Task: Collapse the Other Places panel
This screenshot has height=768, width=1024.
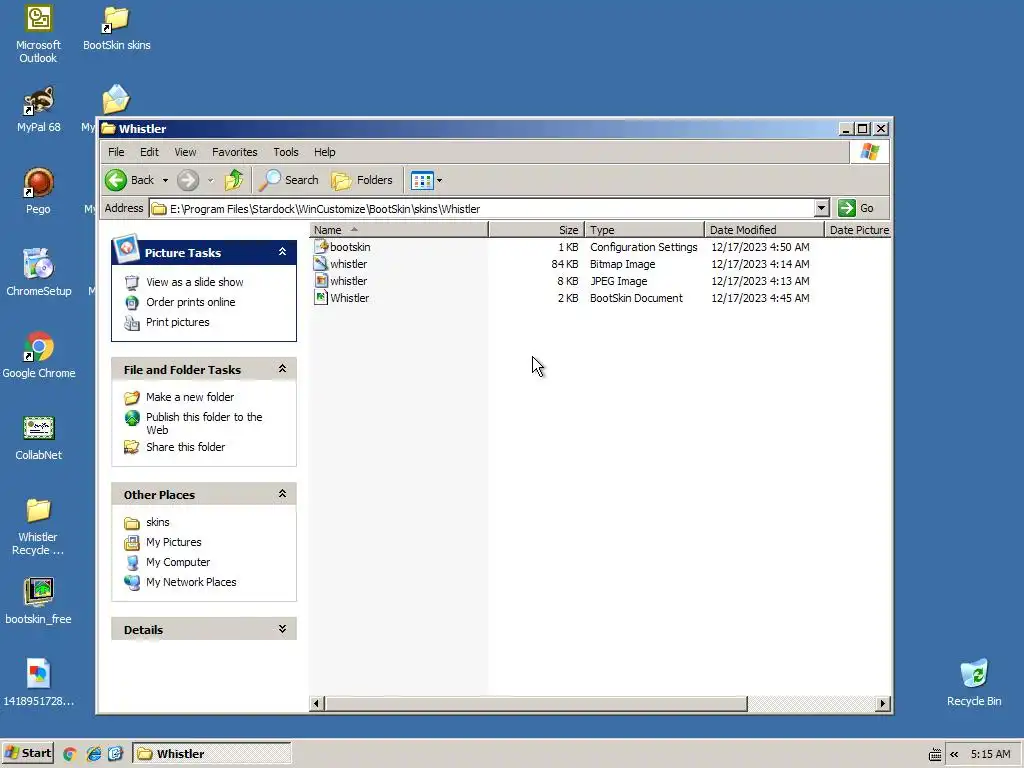Action: tap(282, 494)
